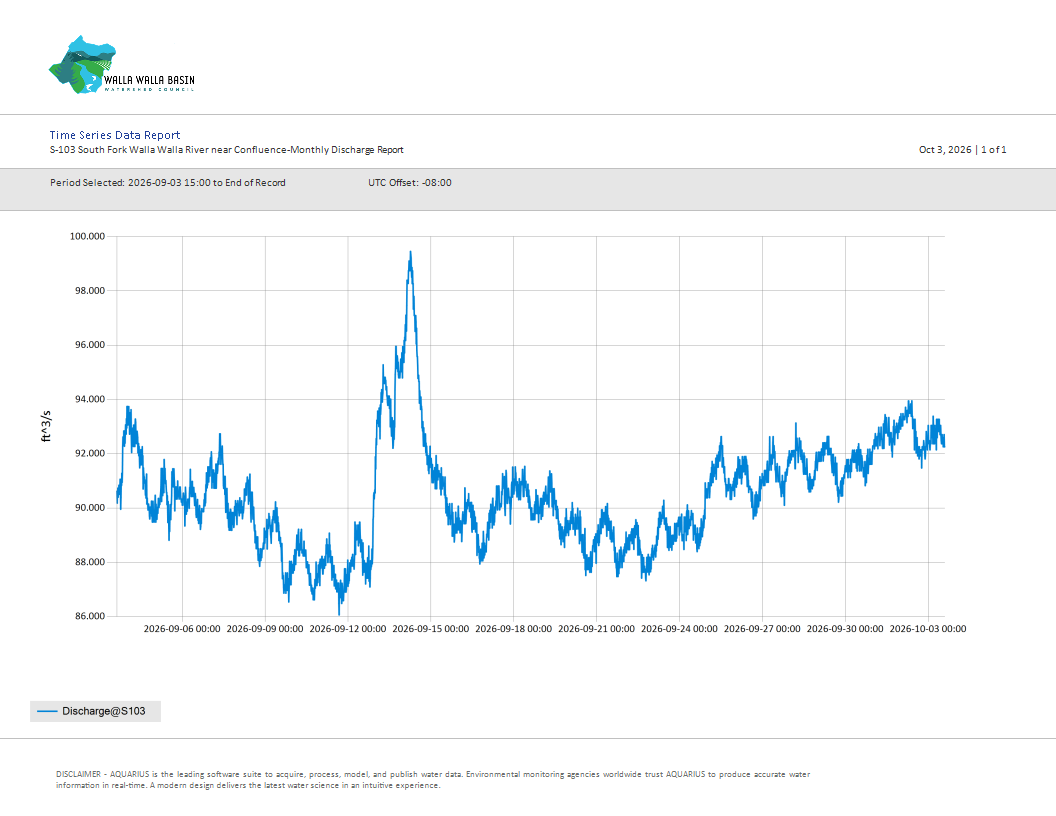Click the Walla Walla Basin logo
This screenshot has width=1056, height=816.
(122, 65)
